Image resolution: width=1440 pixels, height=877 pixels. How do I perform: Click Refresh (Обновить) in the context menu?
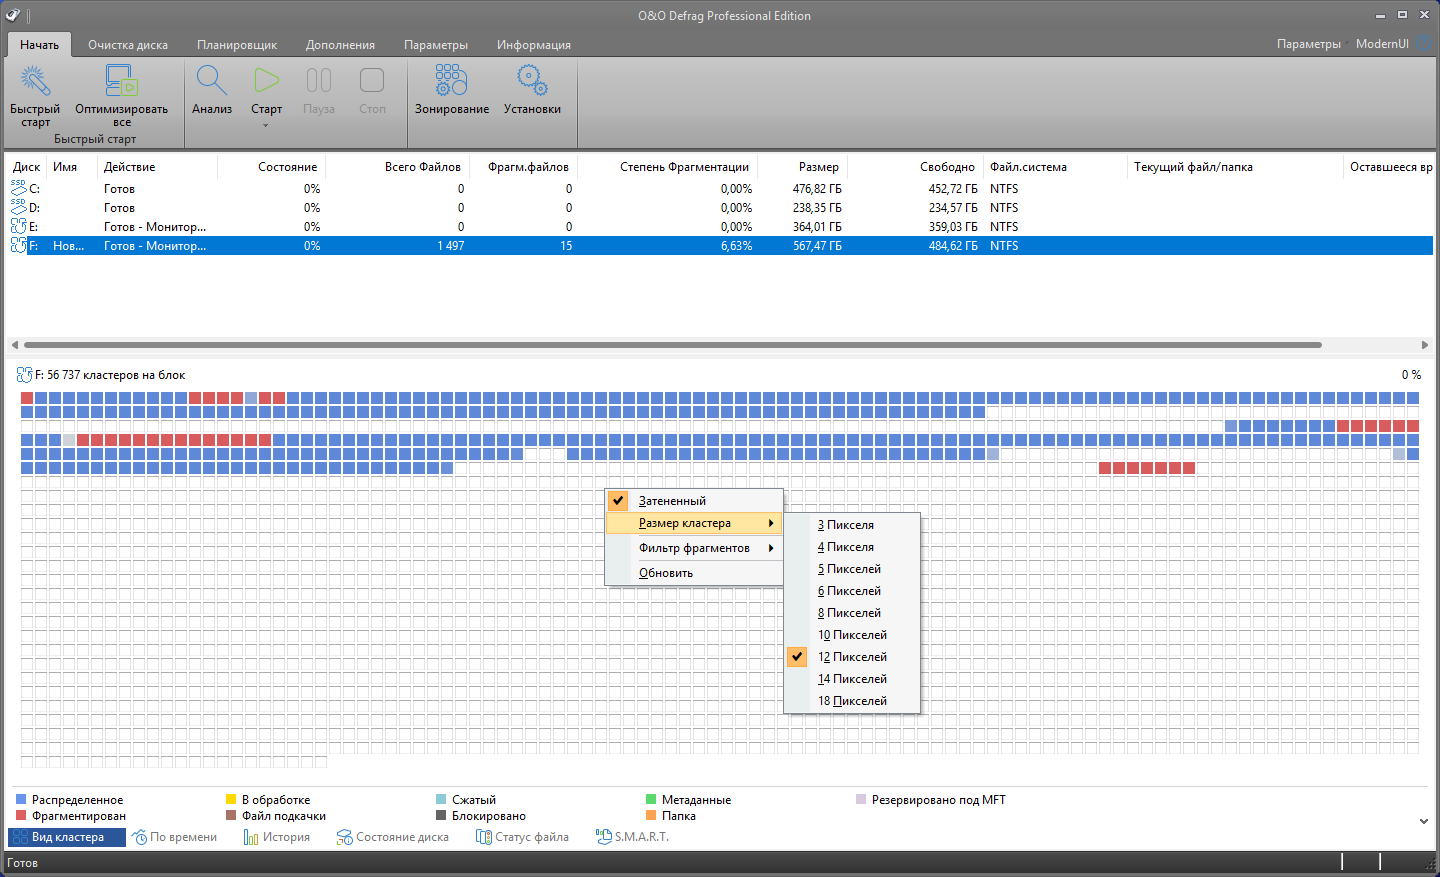666,573
